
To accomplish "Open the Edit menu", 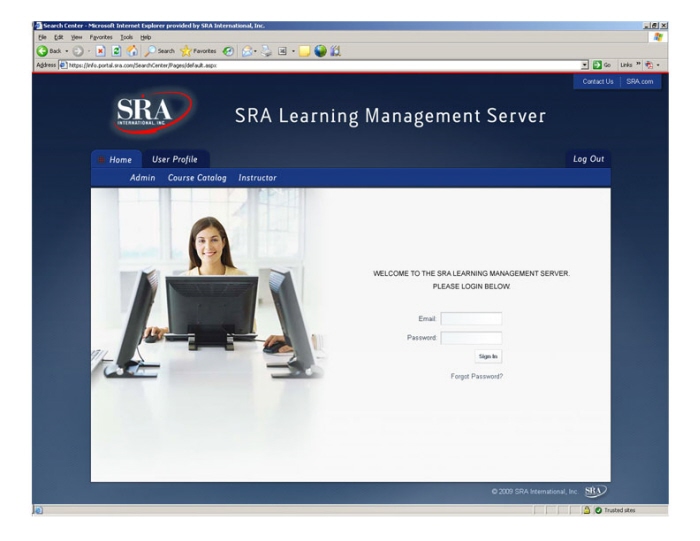I will 58,37.
